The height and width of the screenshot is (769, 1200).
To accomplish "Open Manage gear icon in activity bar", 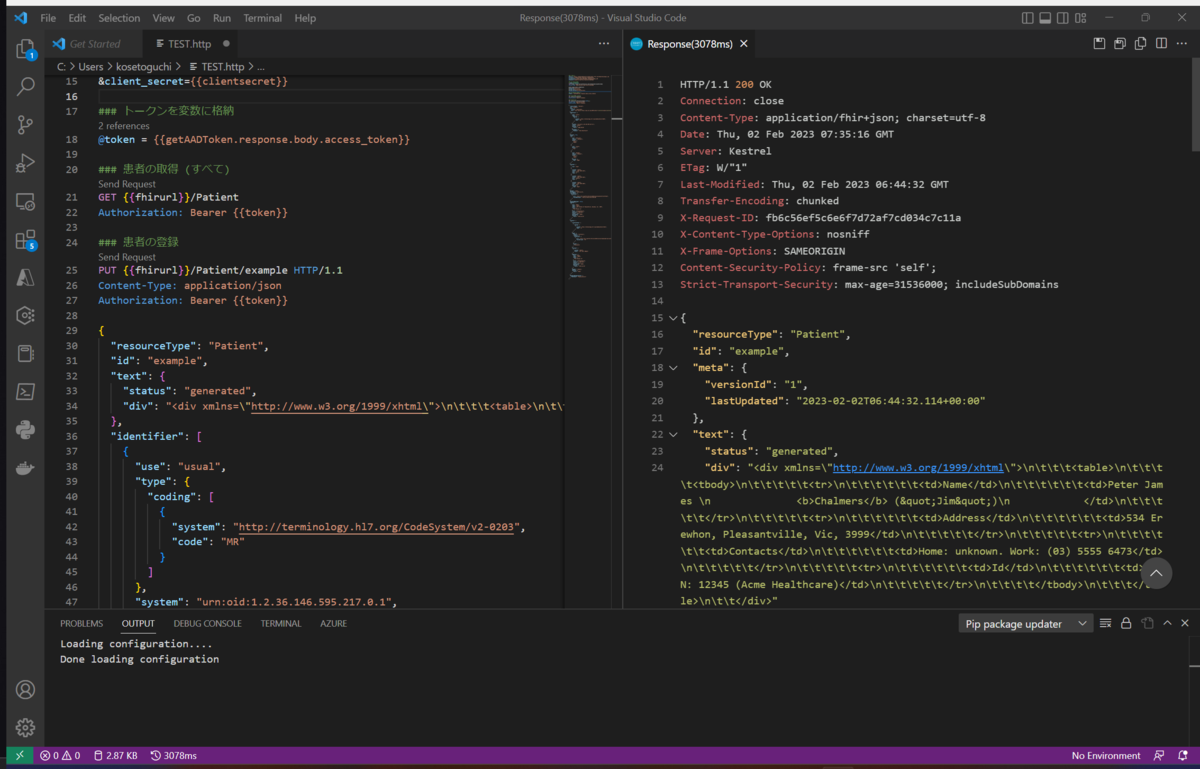I will [26, 728].
